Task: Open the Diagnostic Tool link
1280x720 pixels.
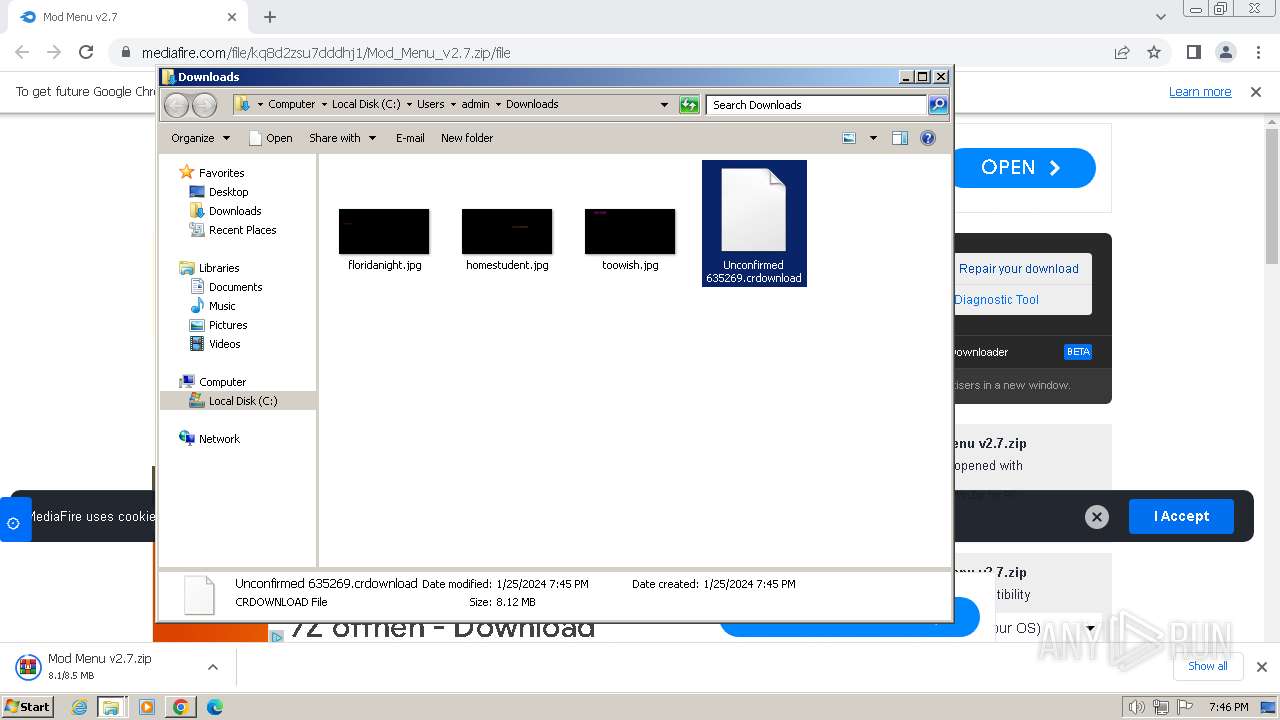Action: coord(996,300)
